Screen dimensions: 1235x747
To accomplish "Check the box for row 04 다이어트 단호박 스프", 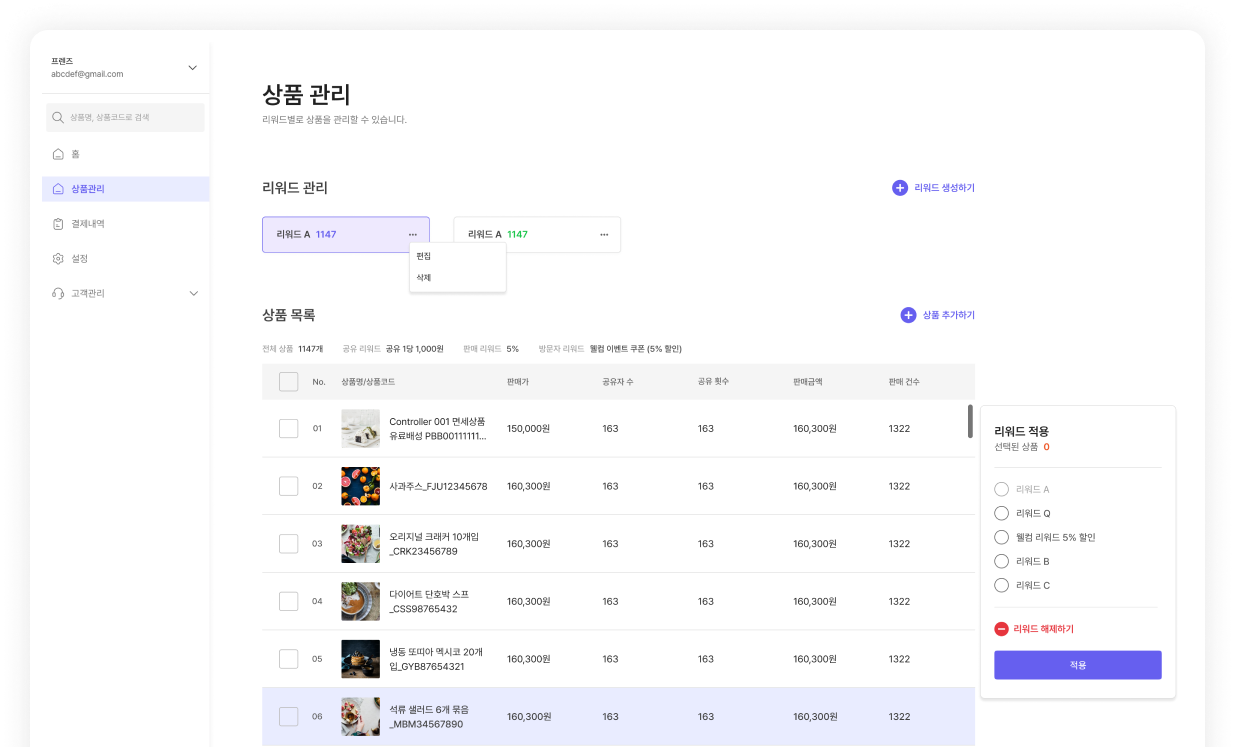I will (x=289, y=601).
